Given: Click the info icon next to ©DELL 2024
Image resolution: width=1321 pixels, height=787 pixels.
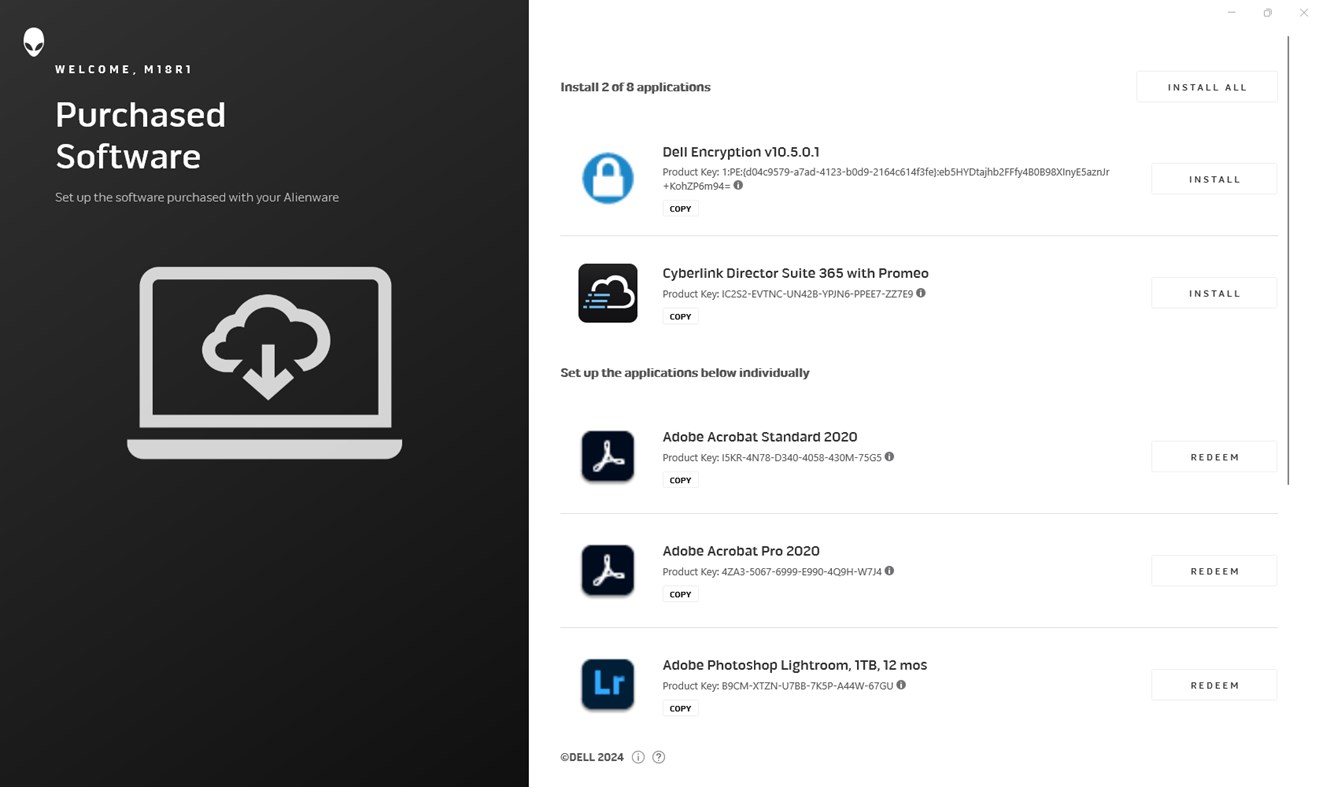Looking at the screenshot, I should (638, 757).
